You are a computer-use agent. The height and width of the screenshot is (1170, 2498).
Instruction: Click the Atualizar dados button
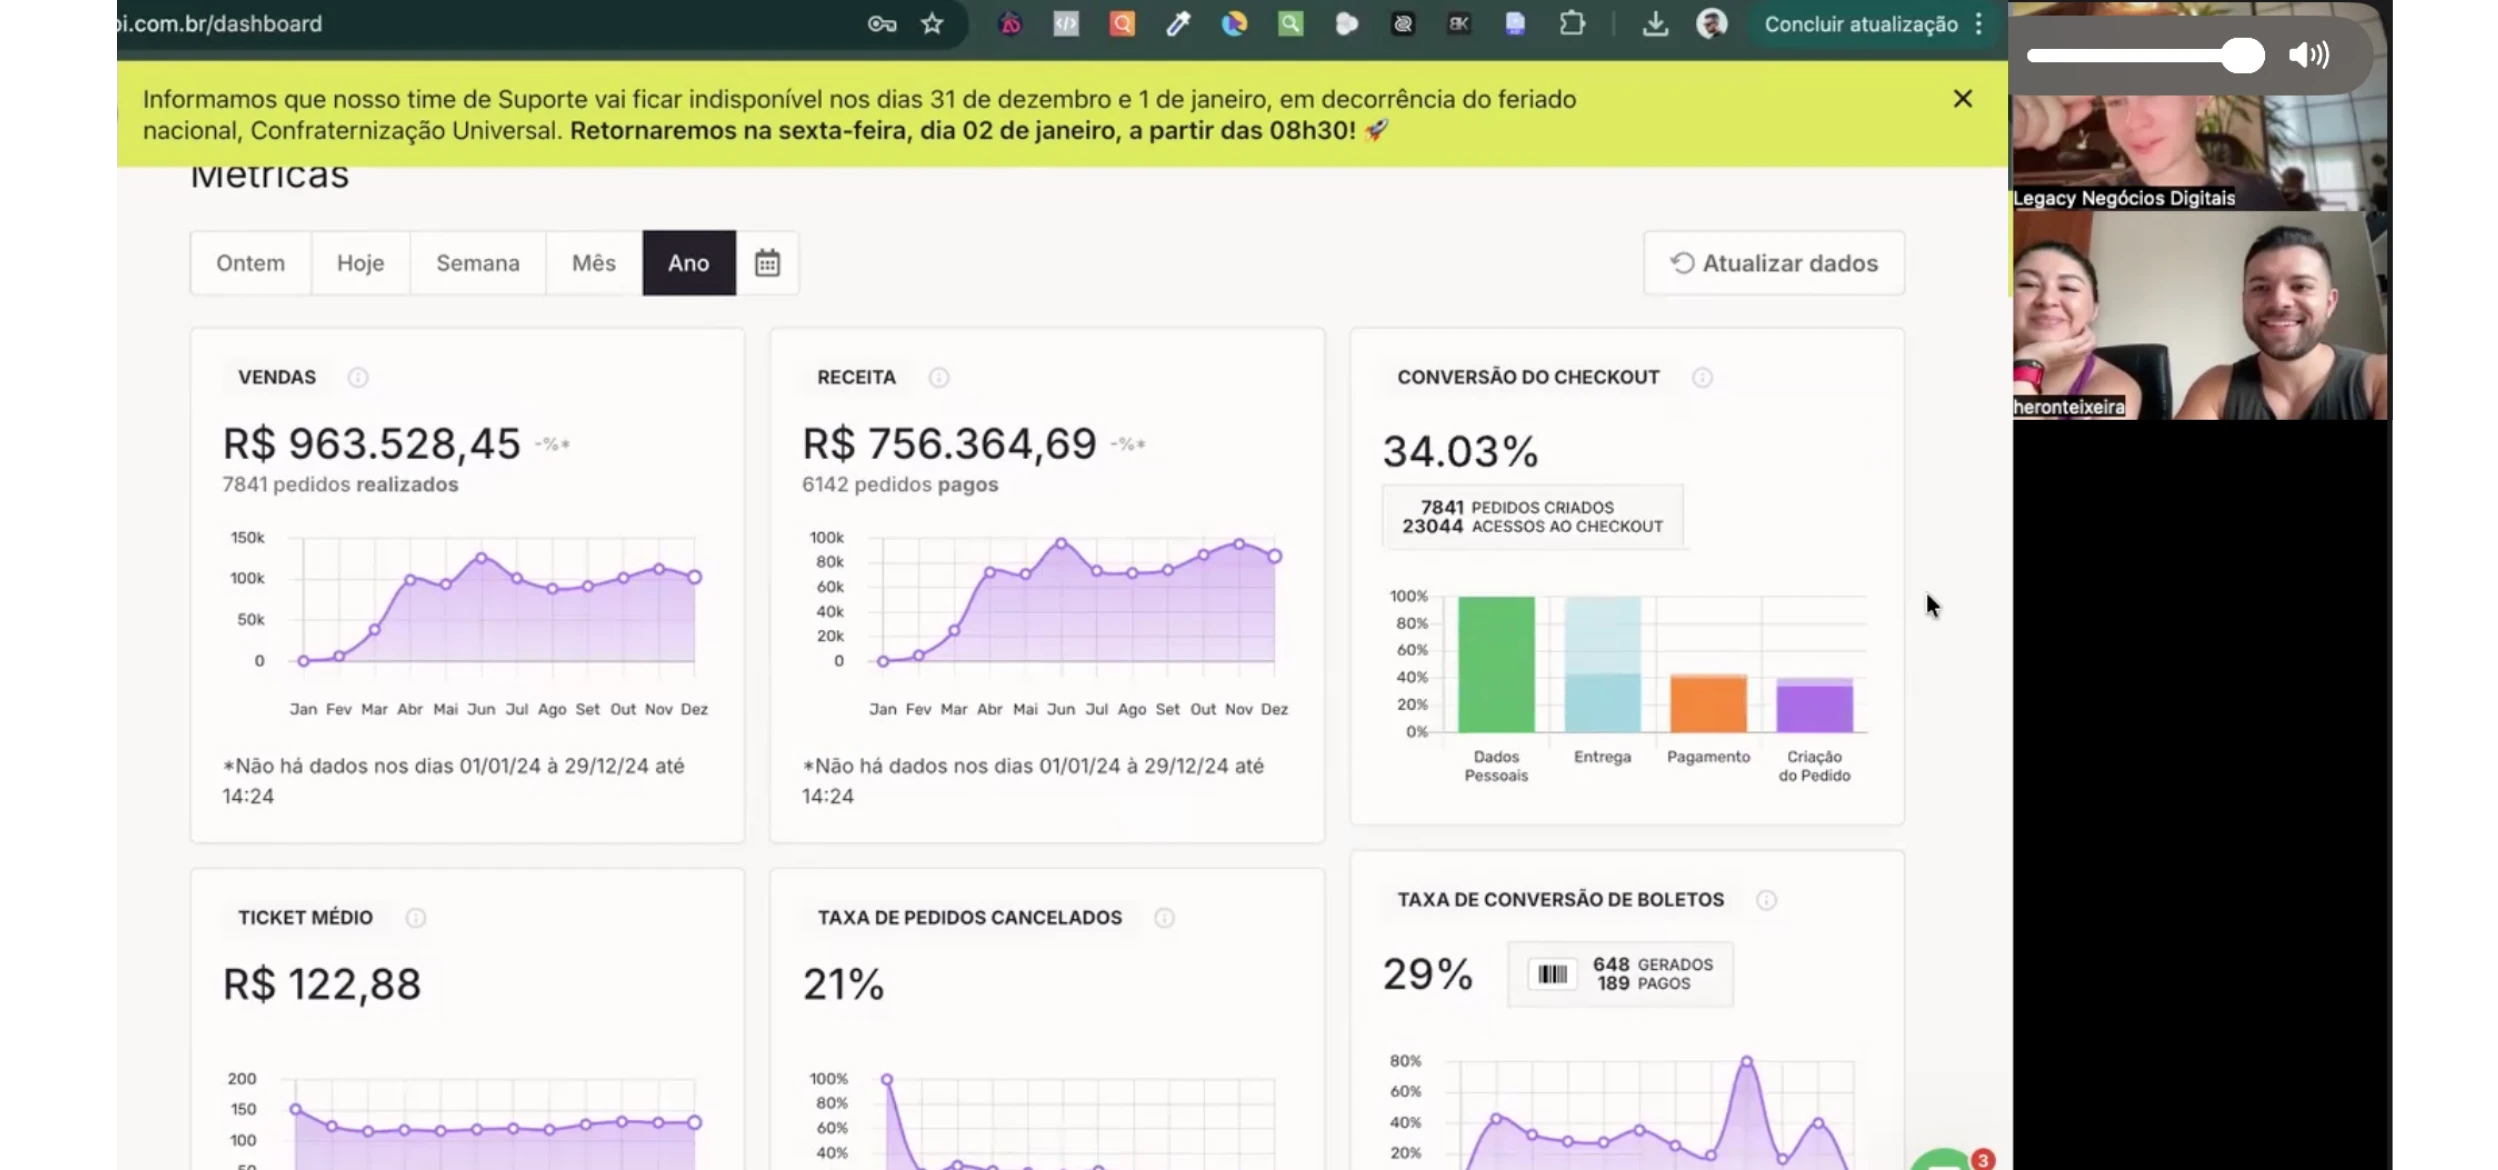1774,263
